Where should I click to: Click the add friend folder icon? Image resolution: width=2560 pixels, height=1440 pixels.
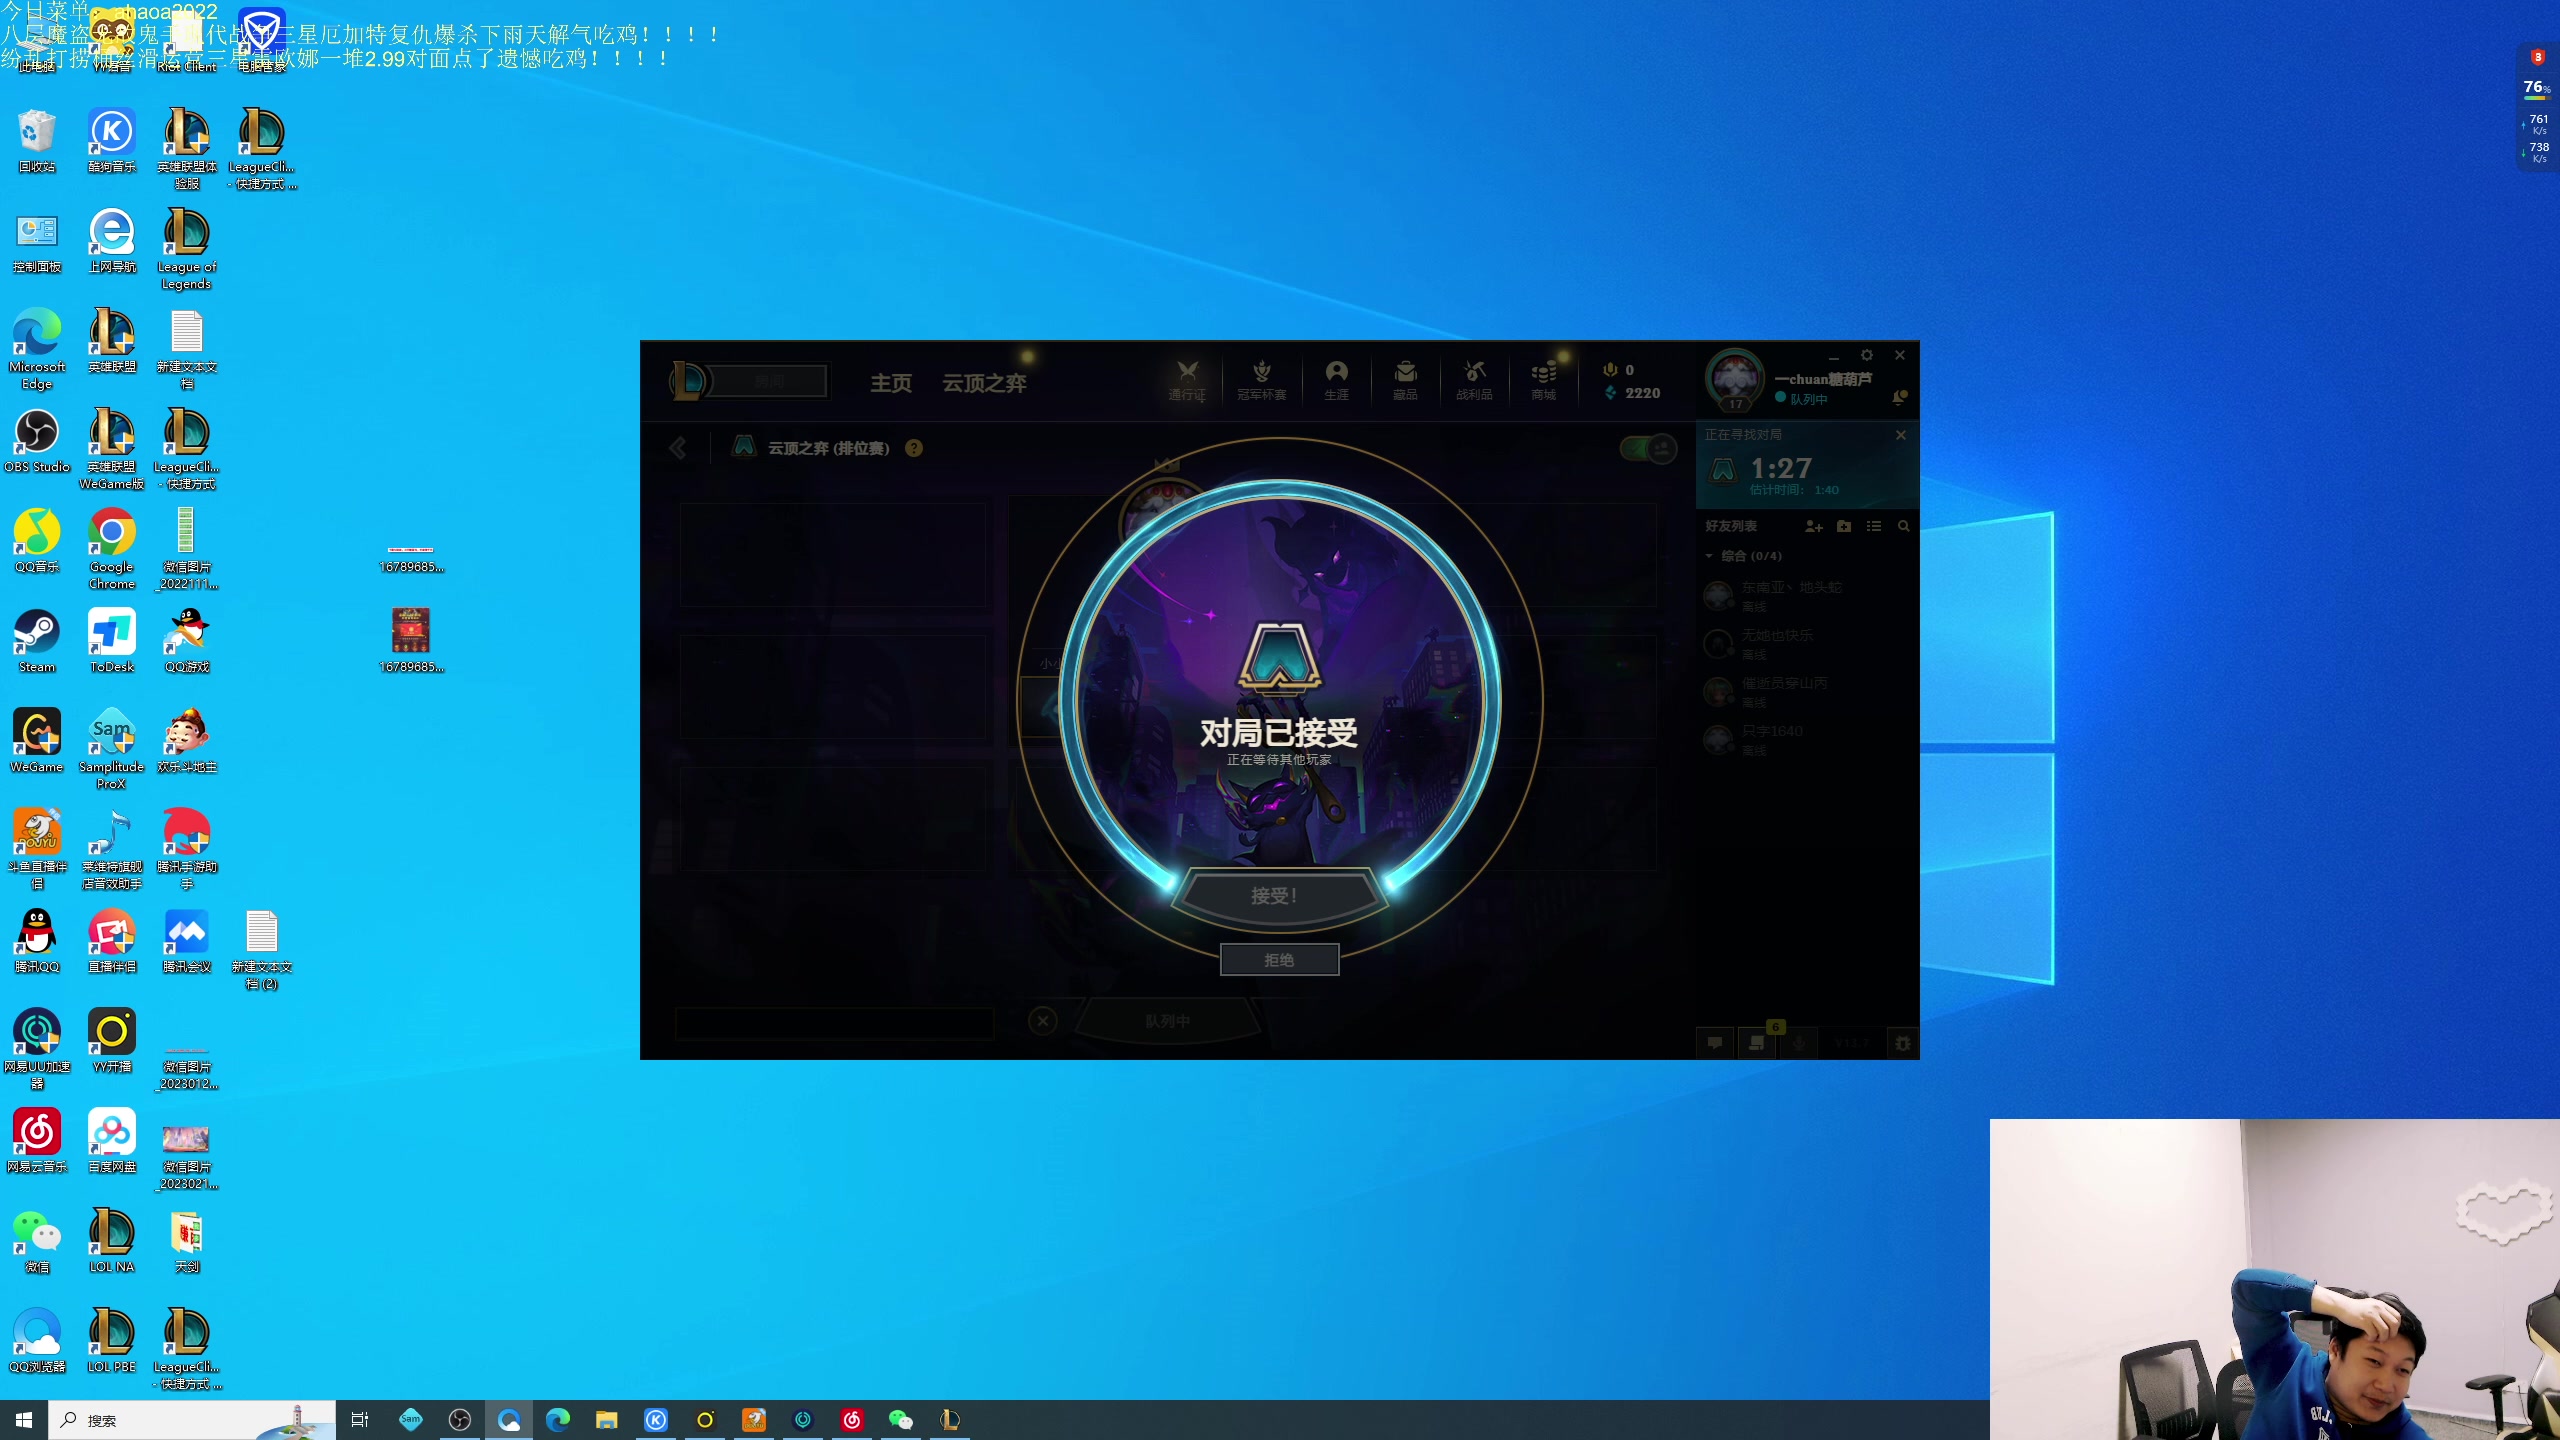[x=1844, y=526]
